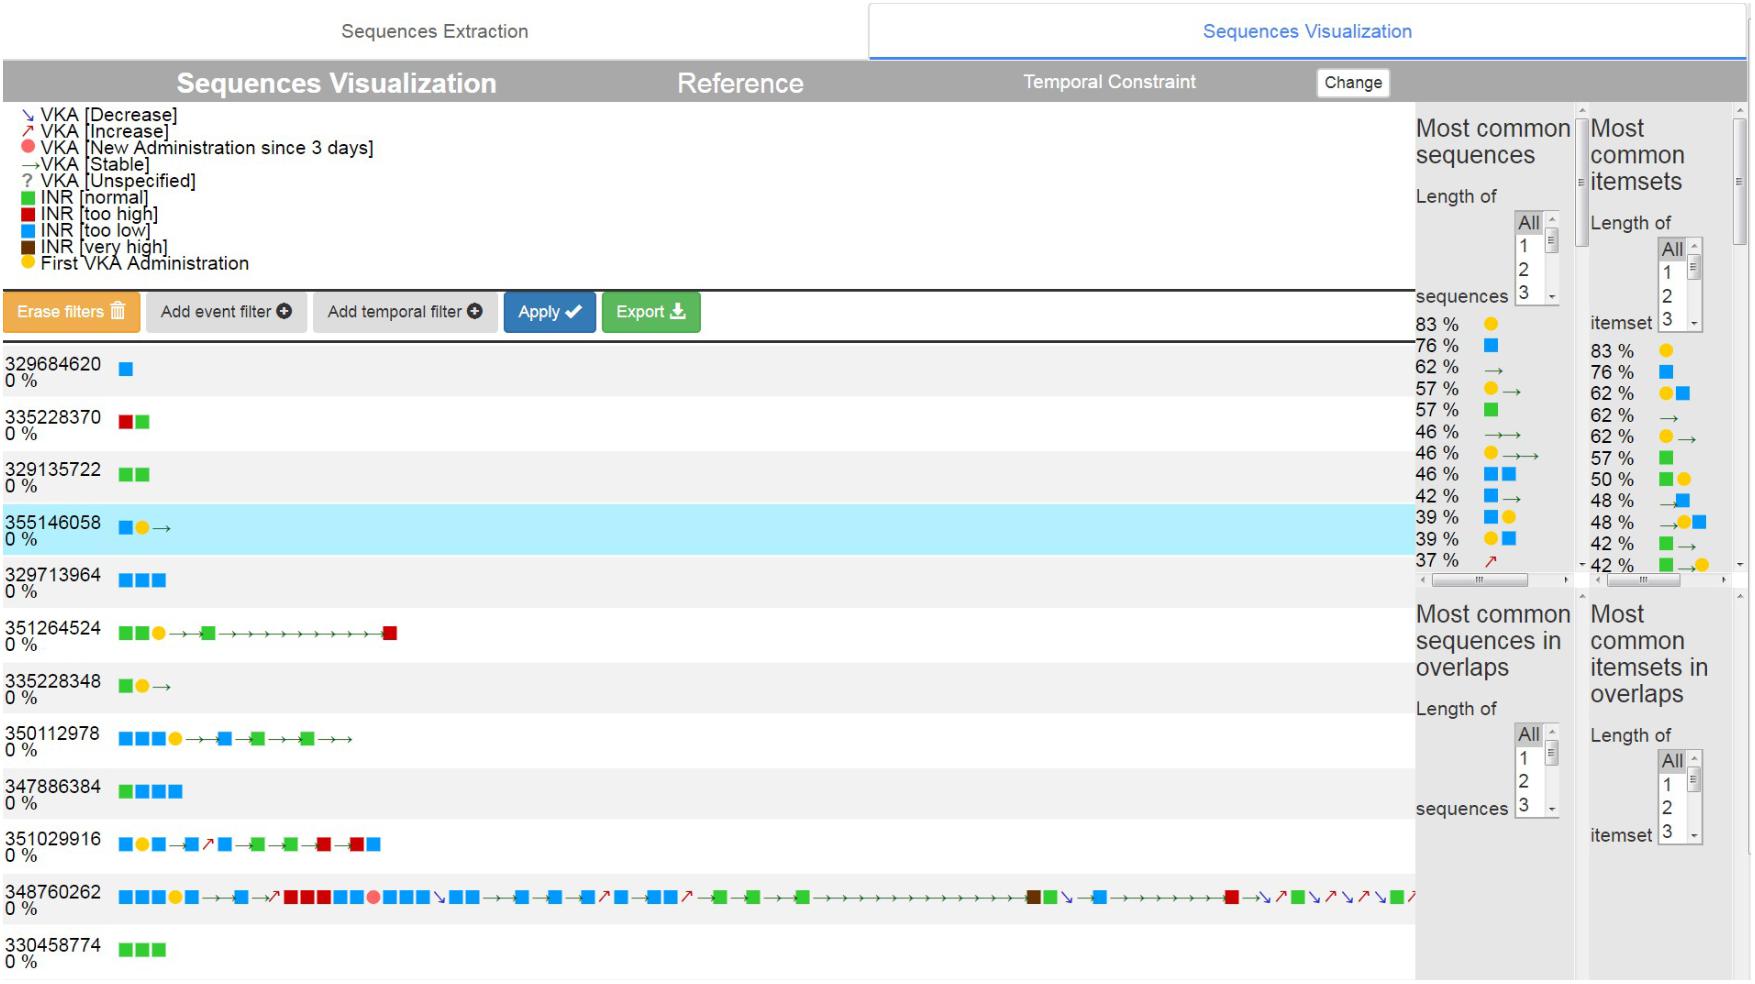The image size is (1755, 984).
Task: Select length 2 in Most common itemsets list
Action: tap(1667, 296)
